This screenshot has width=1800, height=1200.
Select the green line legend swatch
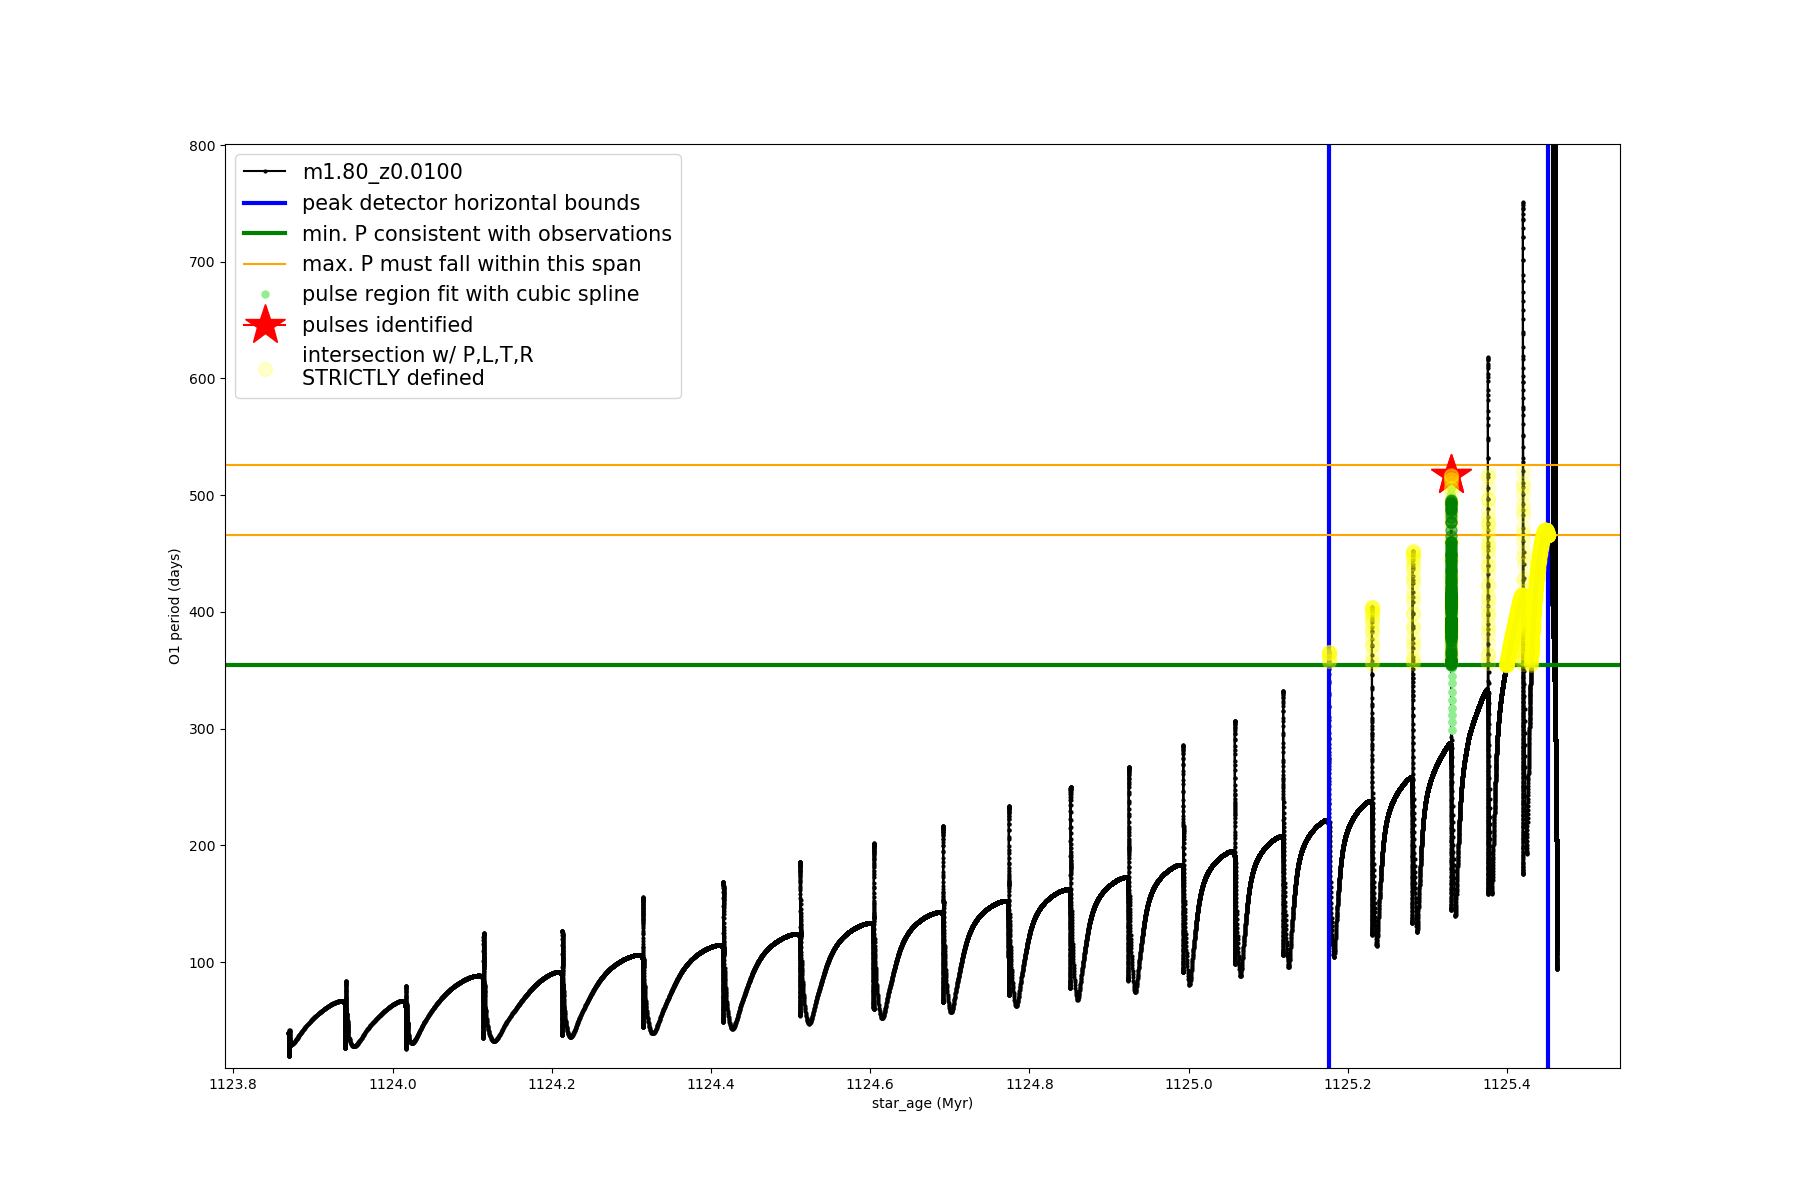pos(265,234)
